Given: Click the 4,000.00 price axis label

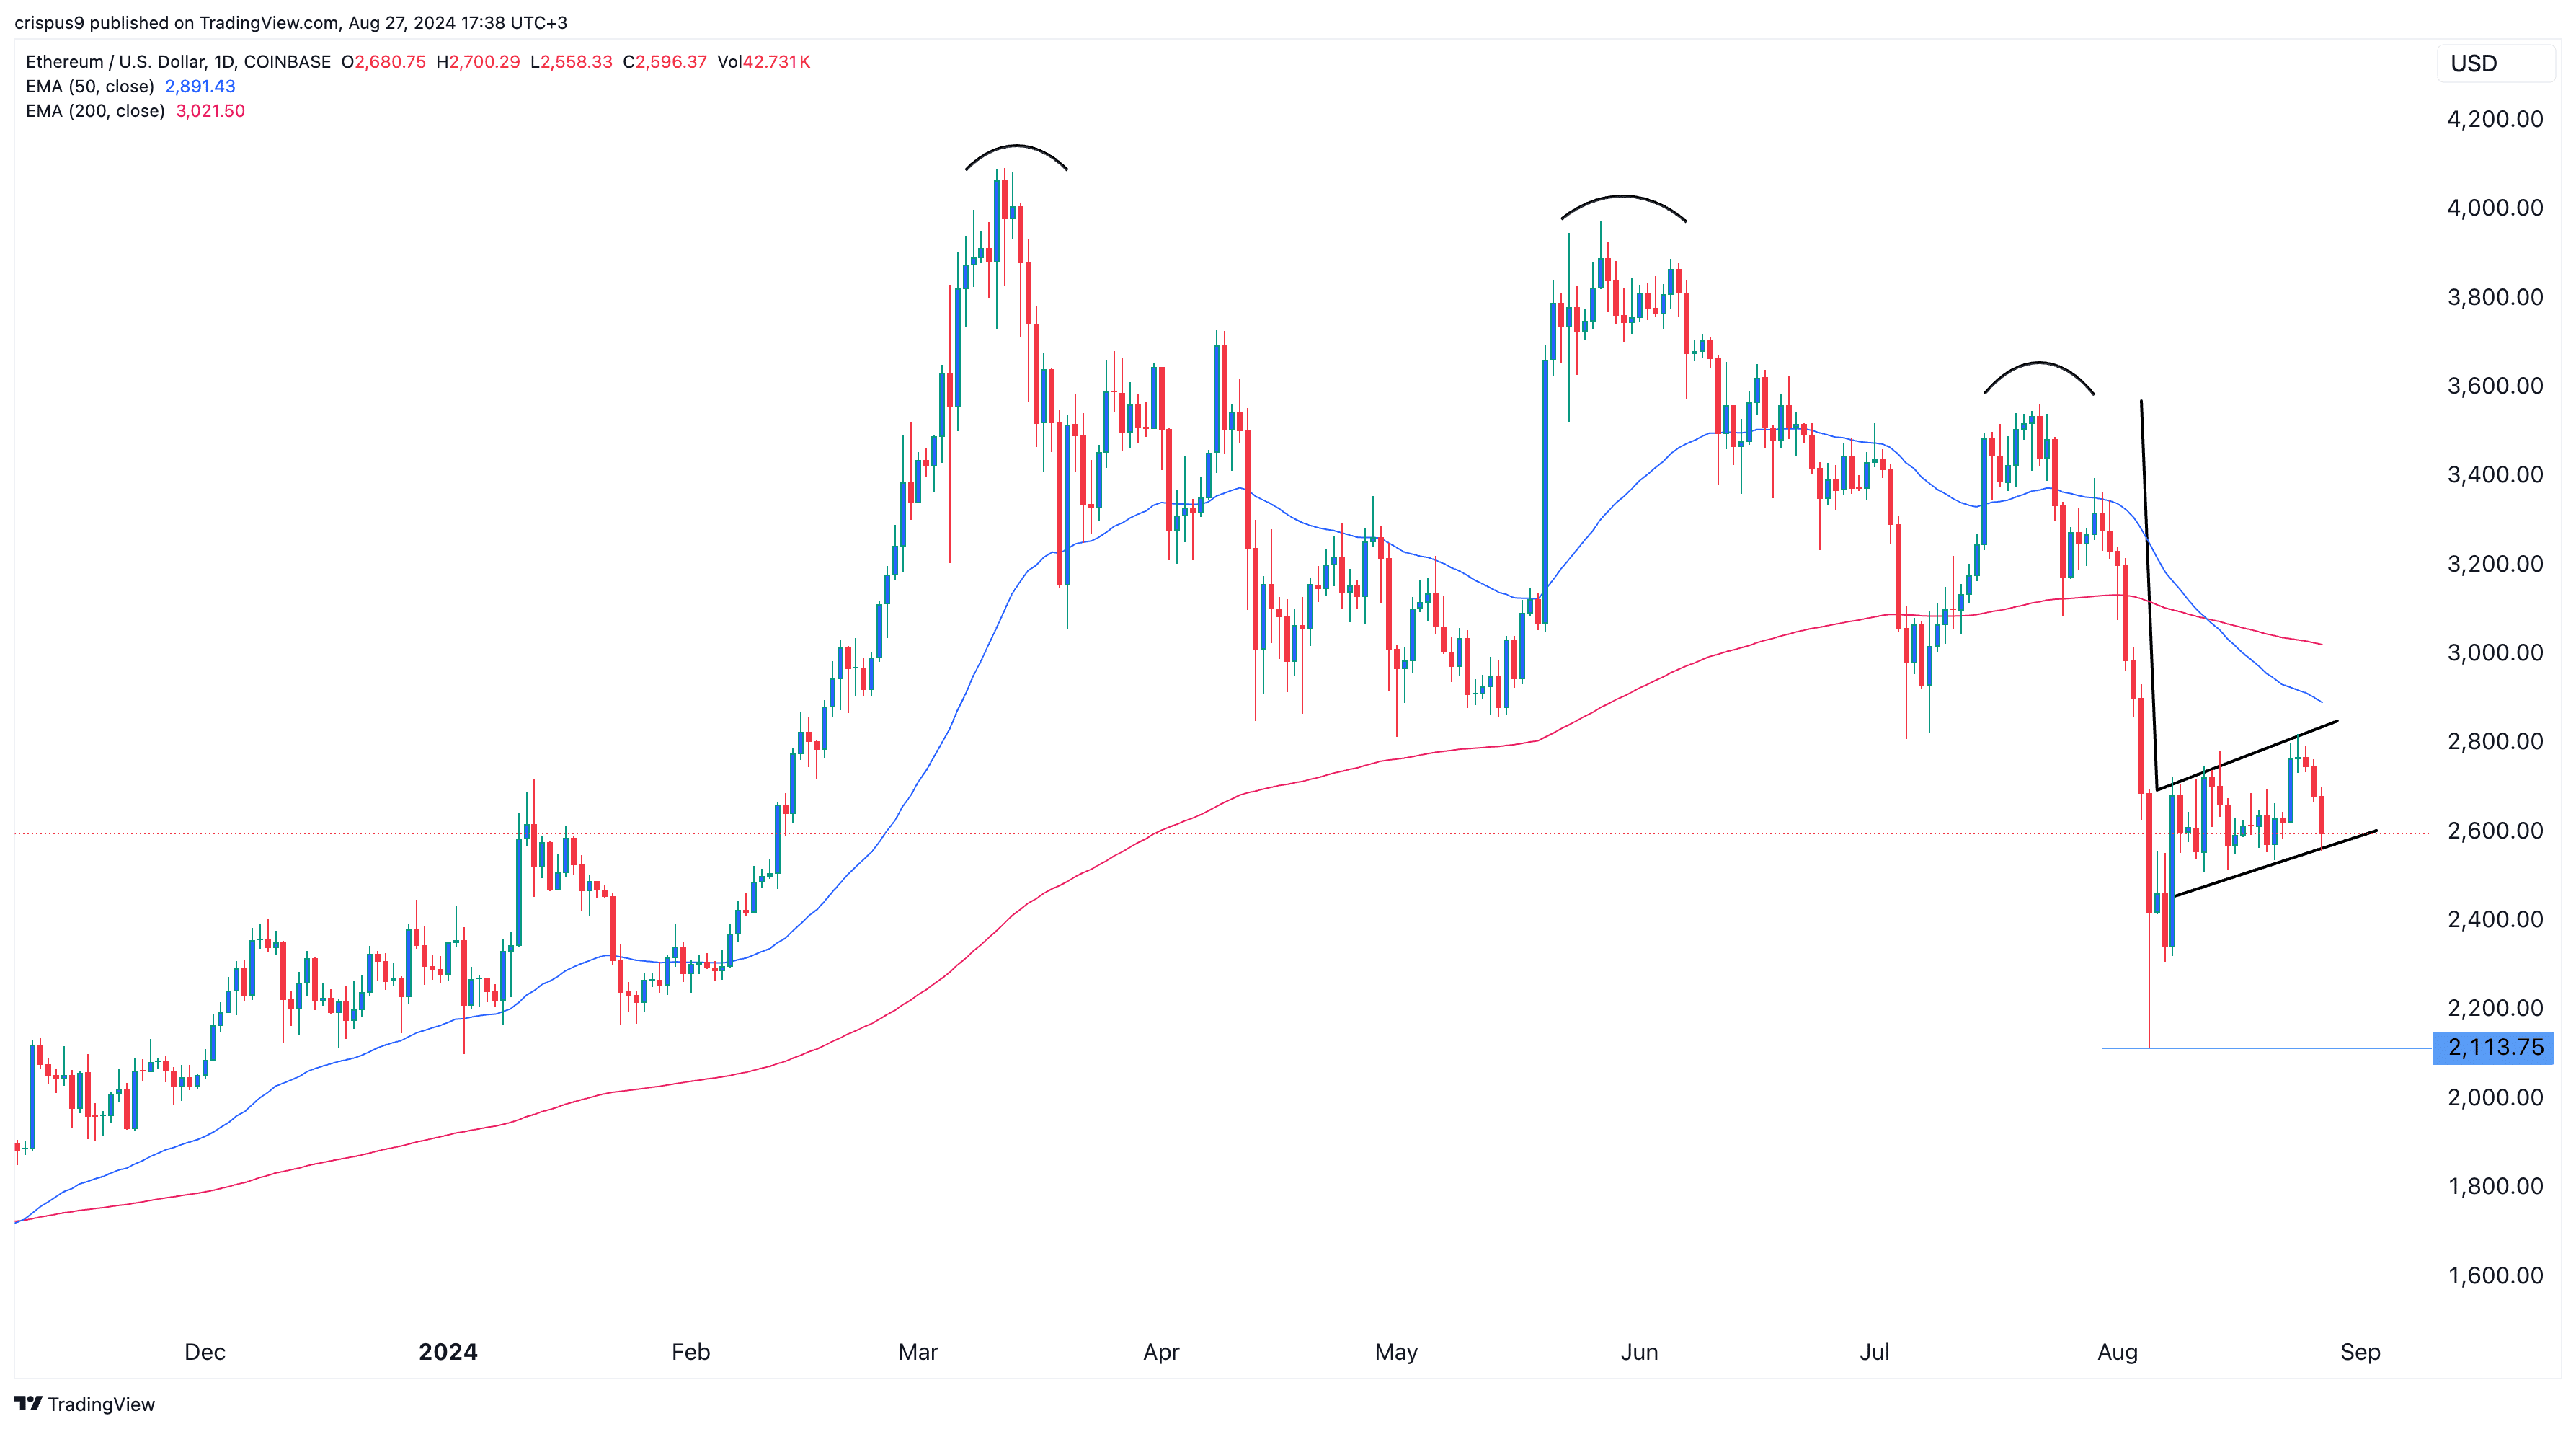Looking at the screenshot, I should 2495,208.
